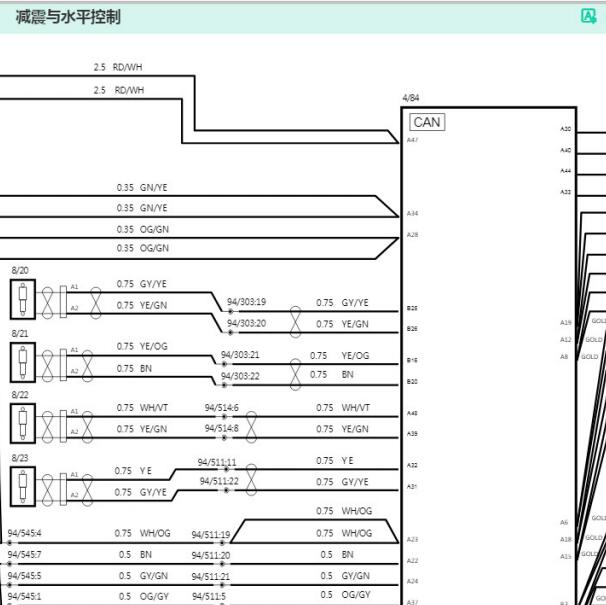Click the 4/84 module label

[410, 98]
